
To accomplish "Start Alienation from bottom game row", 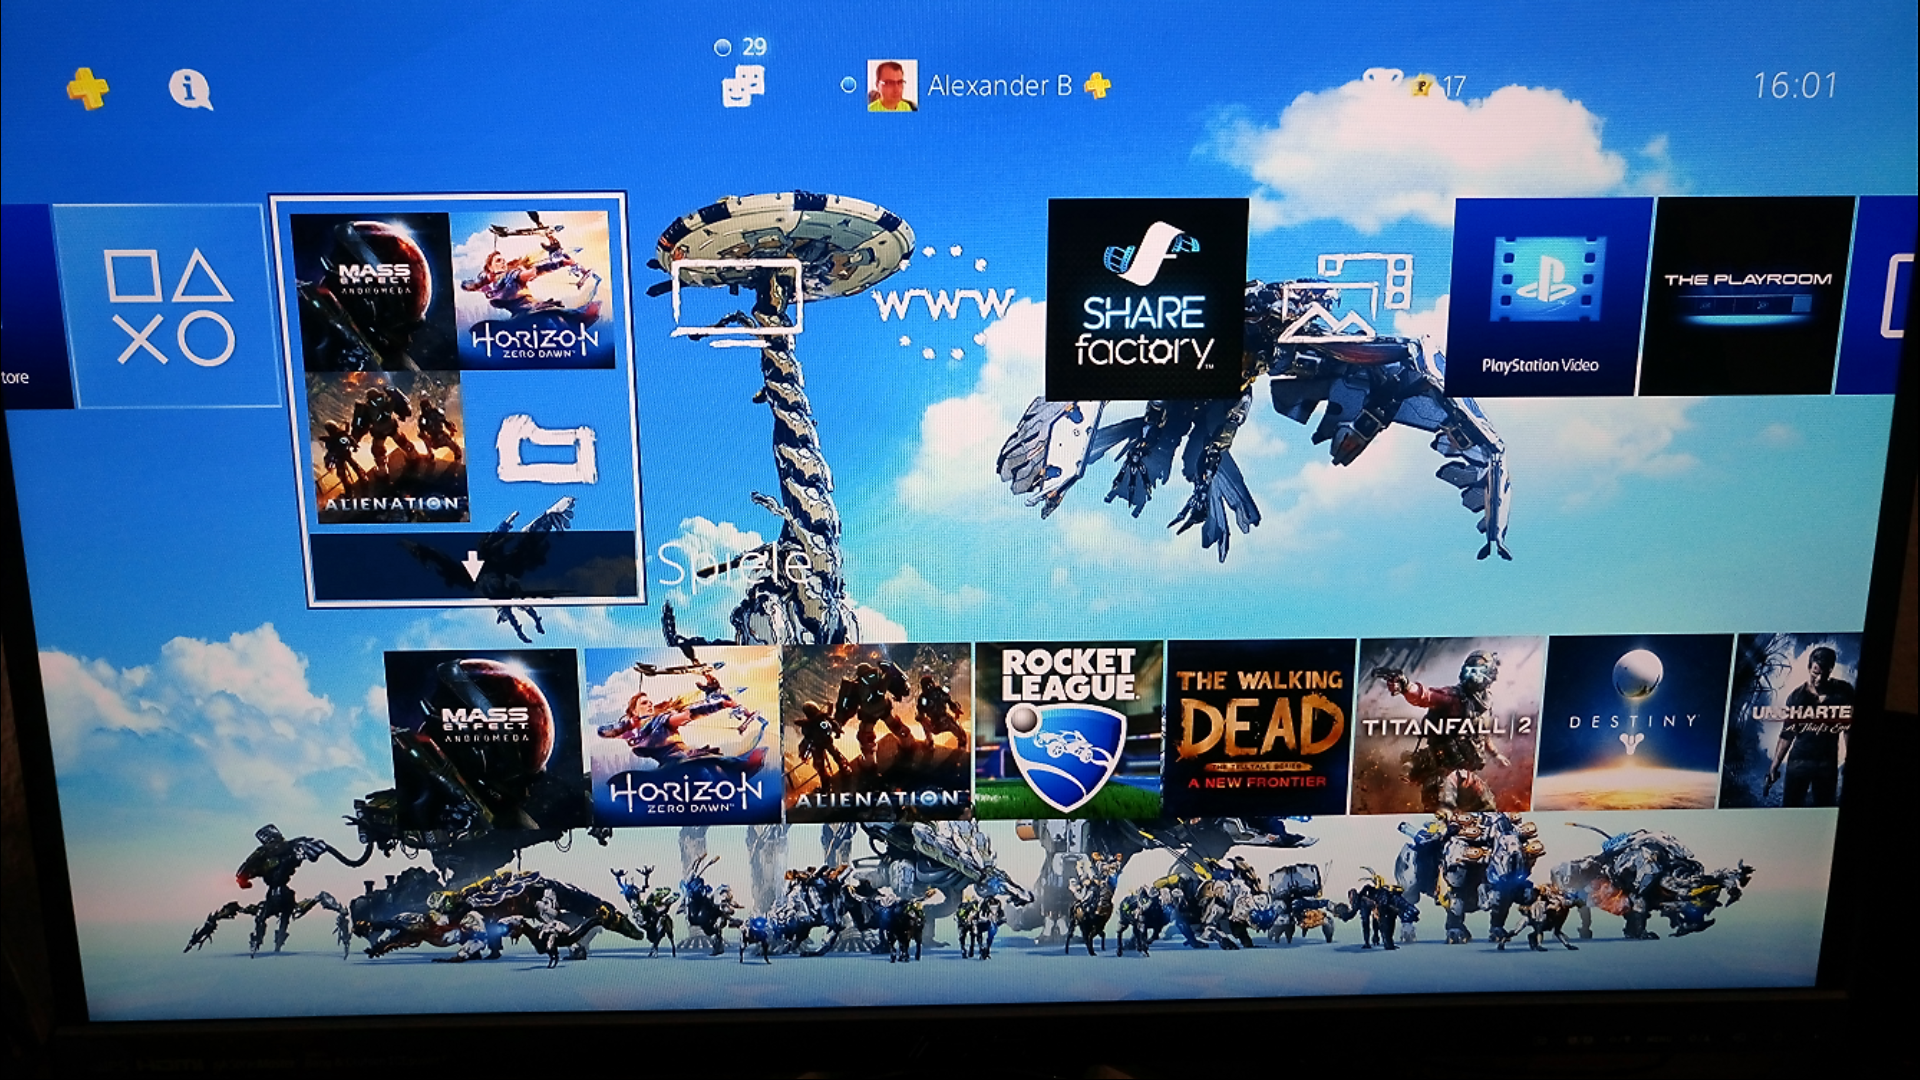I will (x=877, y=733).
